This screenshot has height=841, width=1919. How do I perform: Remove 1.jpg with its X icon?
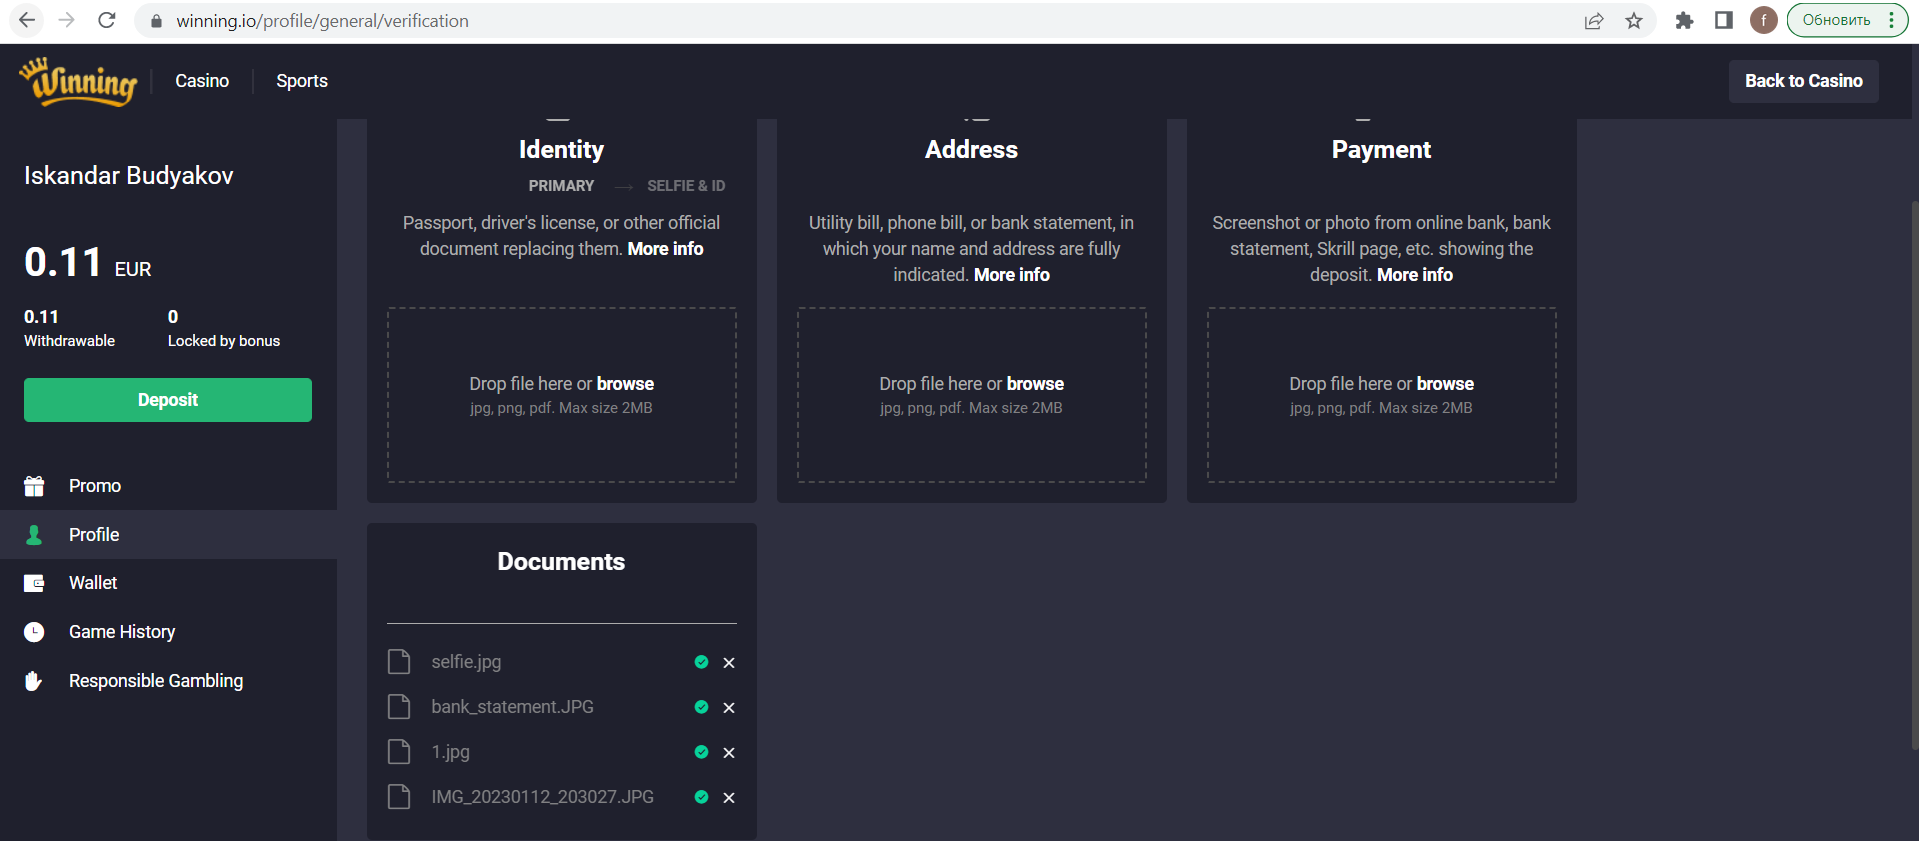click(729, 753)
